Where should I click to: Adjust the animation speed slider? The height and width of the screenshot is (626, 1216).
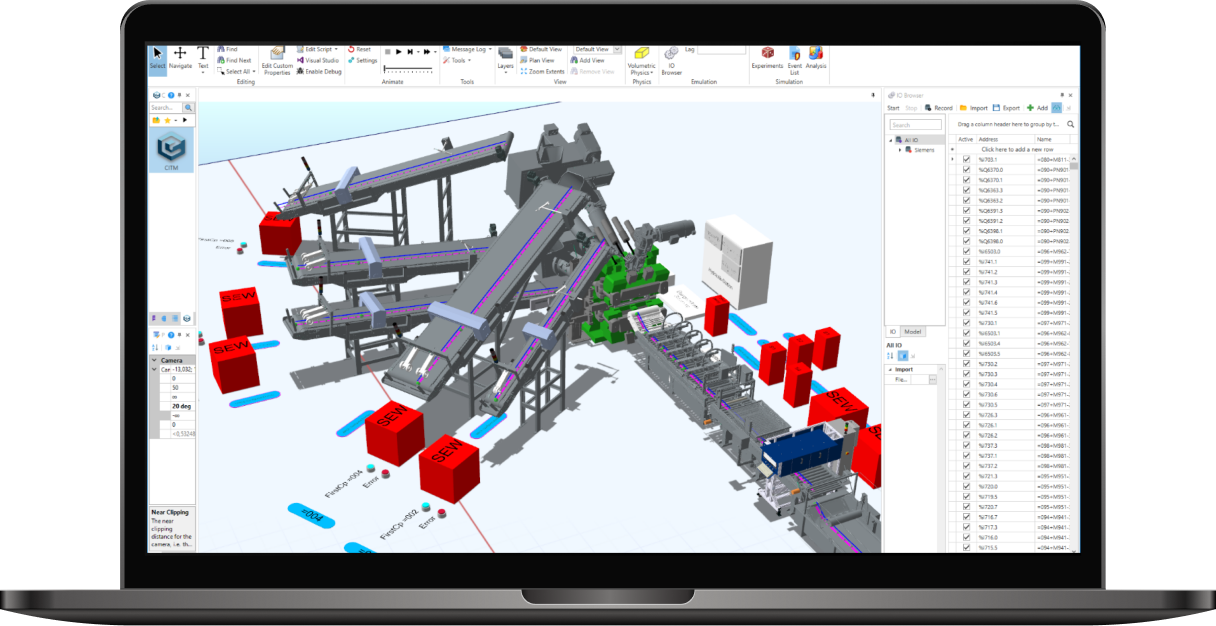coord(408,69)
